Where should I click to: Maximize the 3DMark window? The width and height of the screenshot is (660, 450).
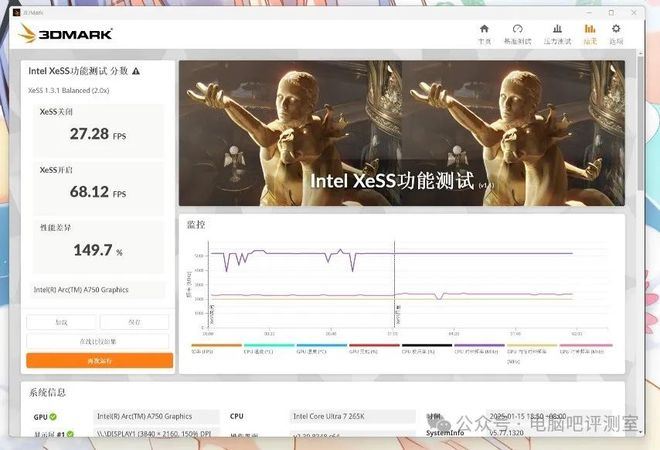point(611,13)
